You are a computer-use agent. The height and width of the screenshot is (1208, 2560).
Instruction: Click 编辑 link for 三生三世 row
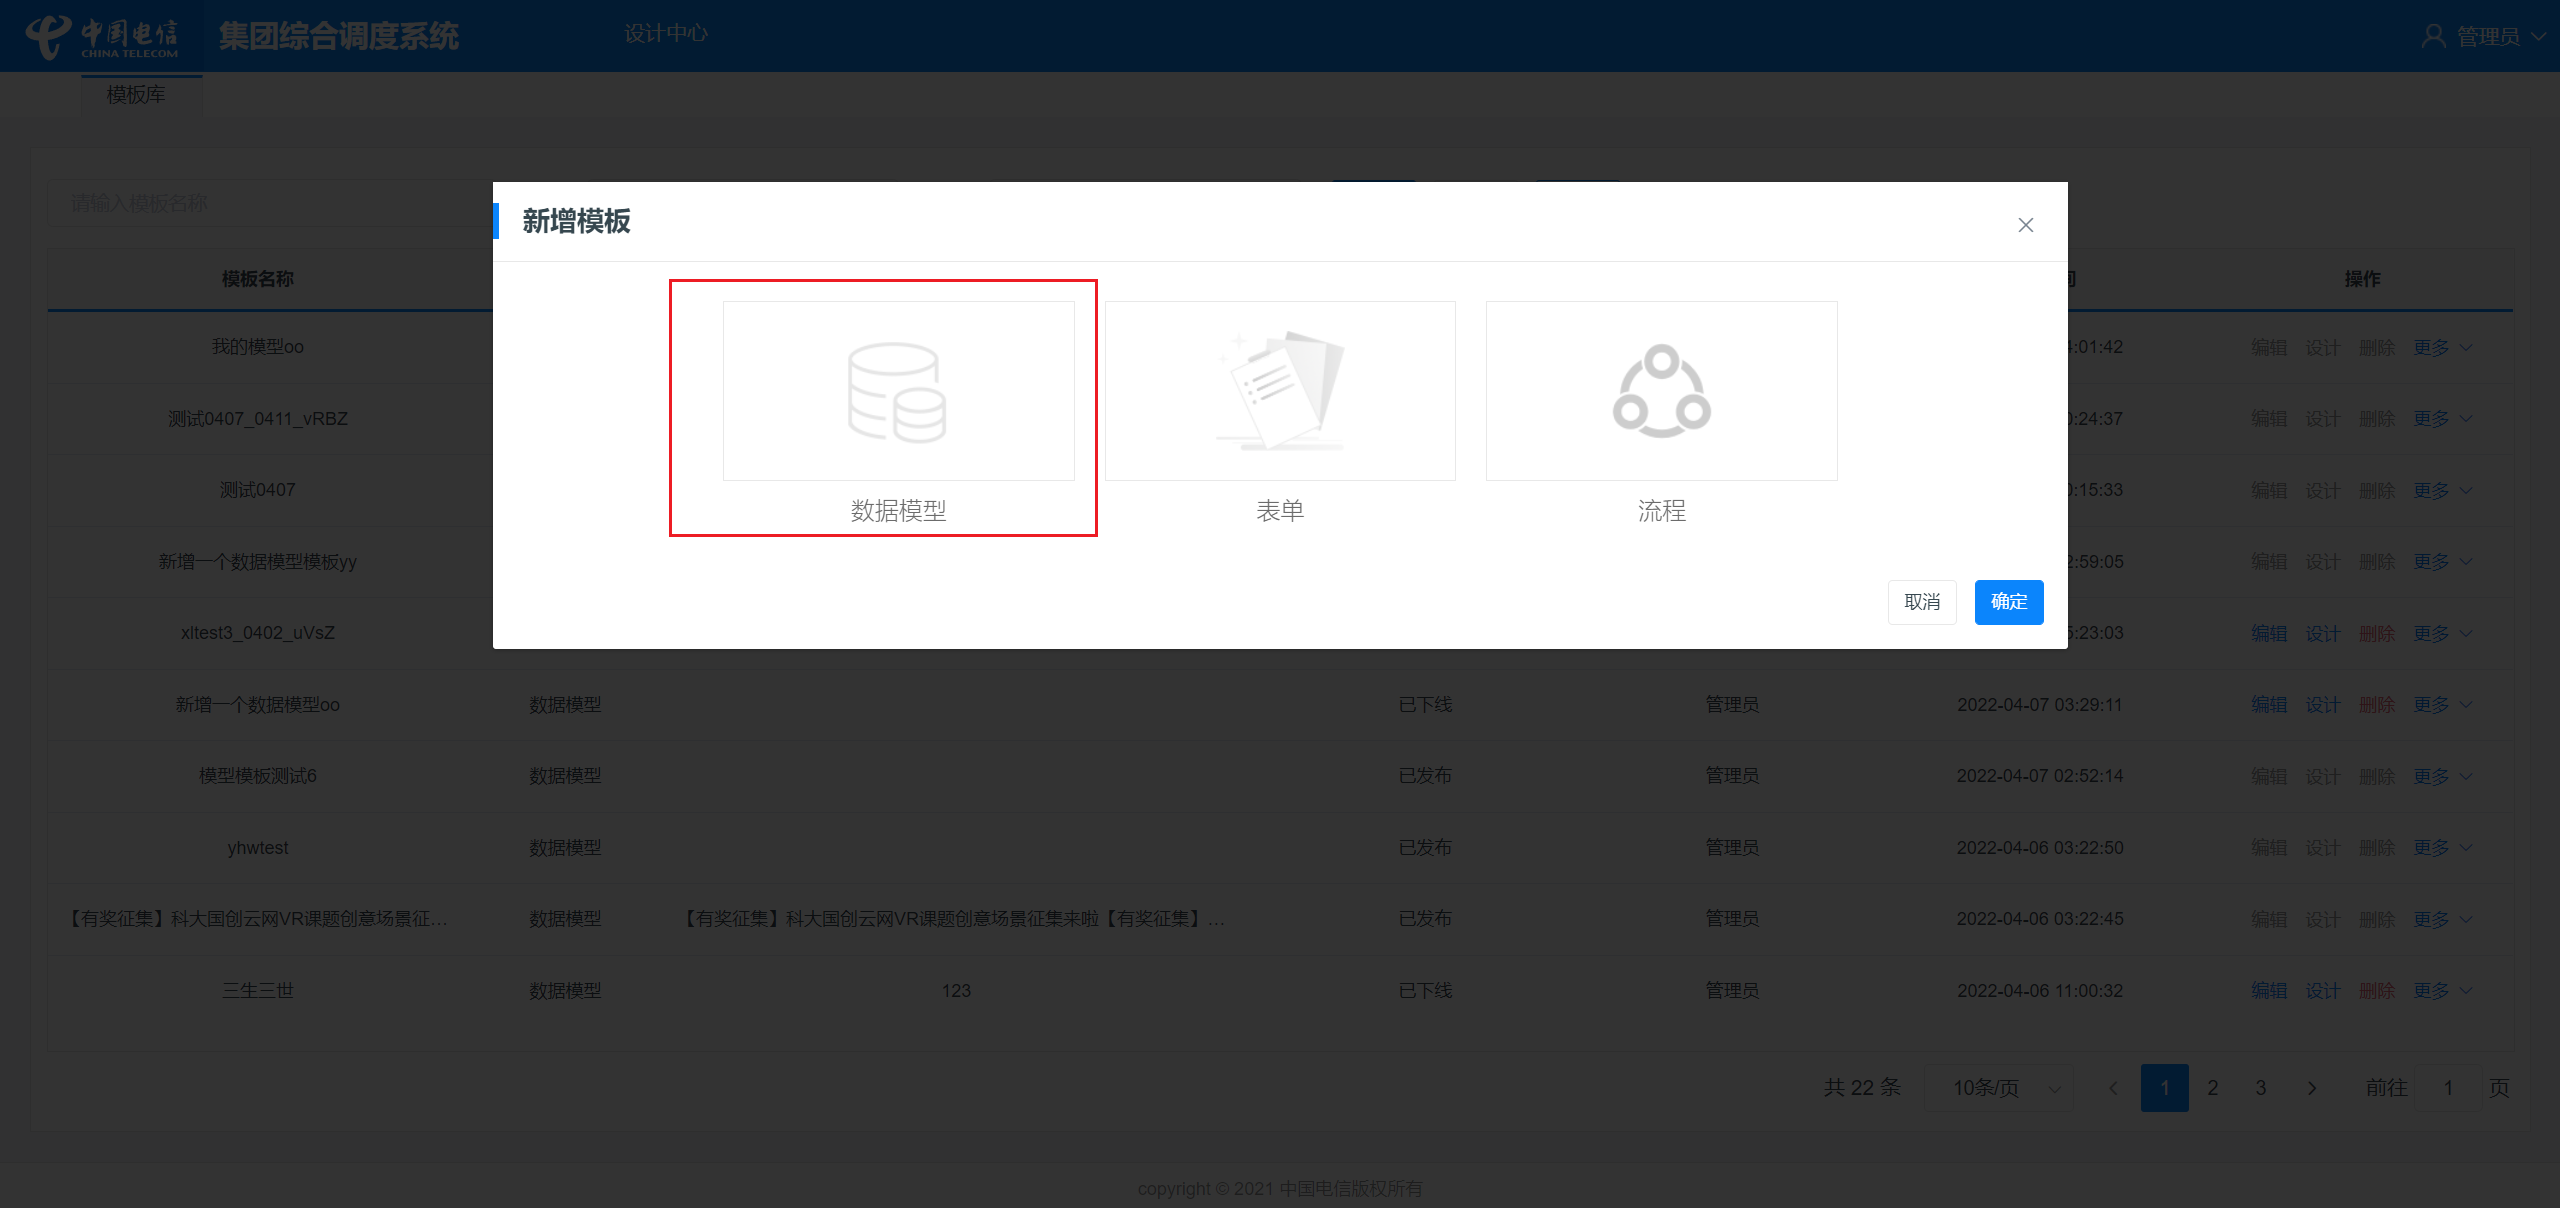click(x=2268, y=991)
